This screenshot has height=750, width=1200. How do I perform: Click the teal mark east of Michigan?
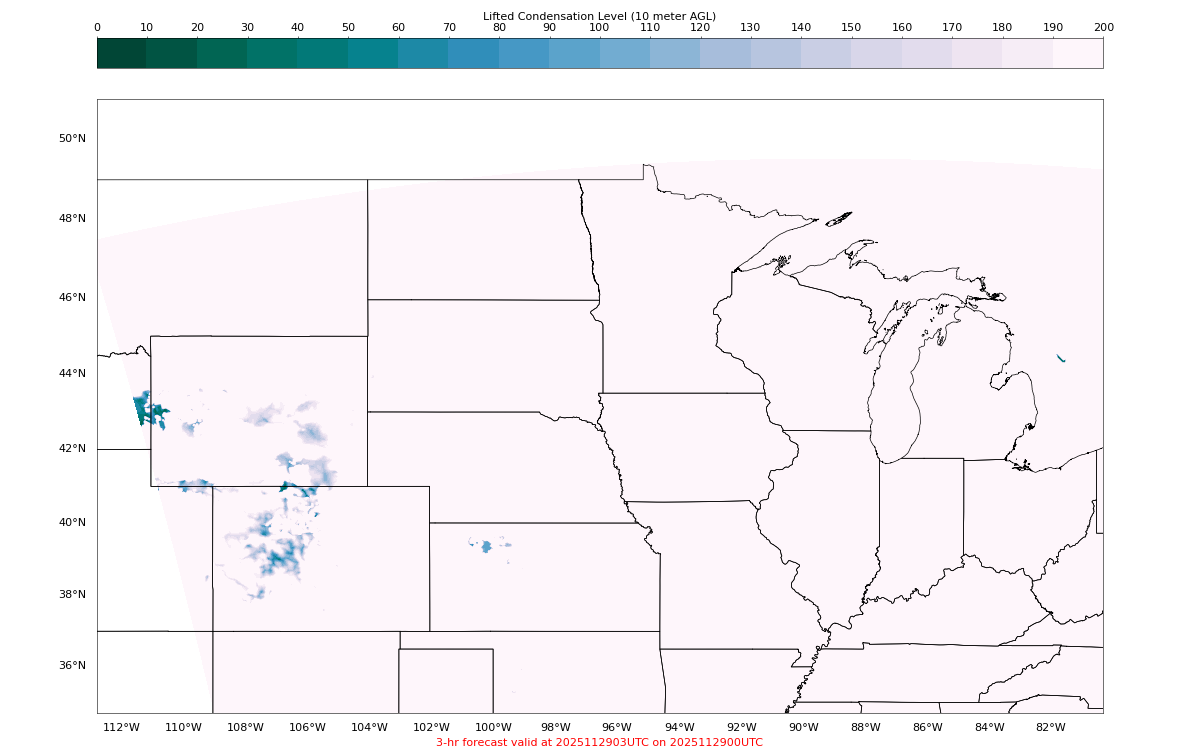click(1060, 357)
